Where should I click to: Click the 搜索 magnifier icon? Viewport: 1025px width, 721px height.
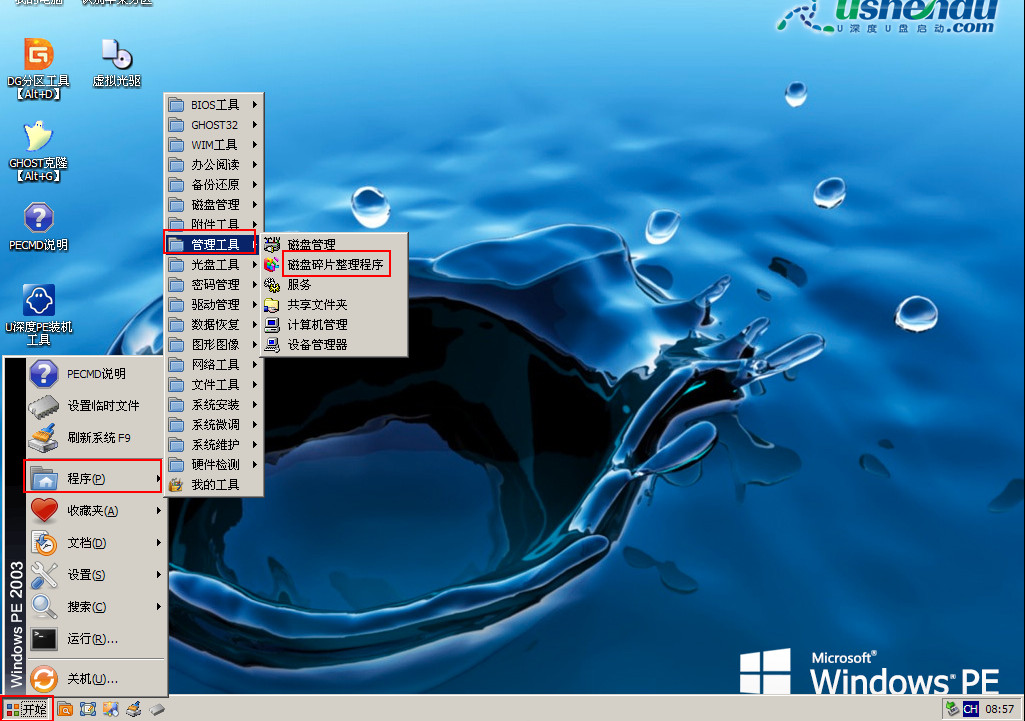click(44, 607)
